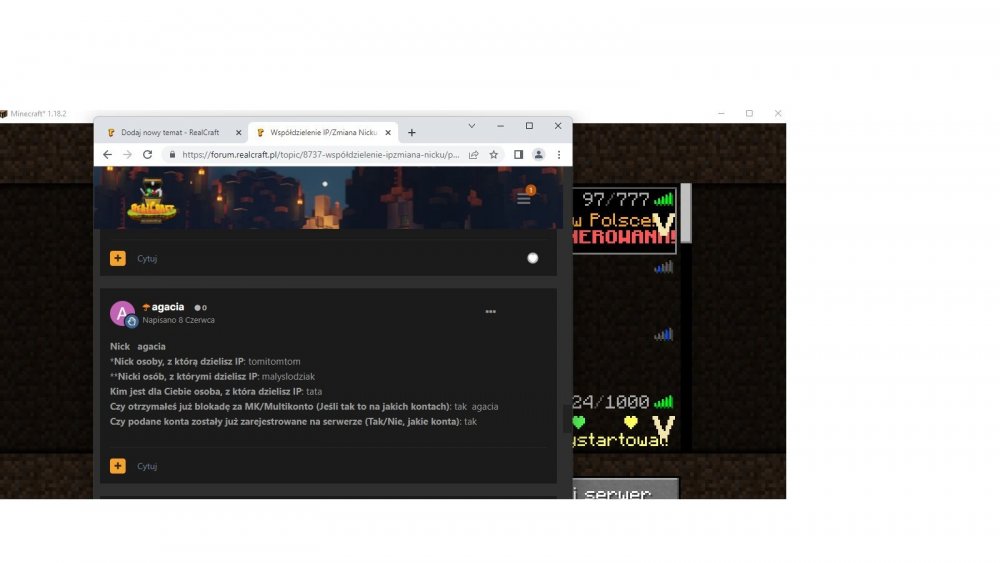Viewport: 1000px width, 563px height.
Task: Bookmark this page with the star icon
Action: pyautogui.click(x=493, y=155)
